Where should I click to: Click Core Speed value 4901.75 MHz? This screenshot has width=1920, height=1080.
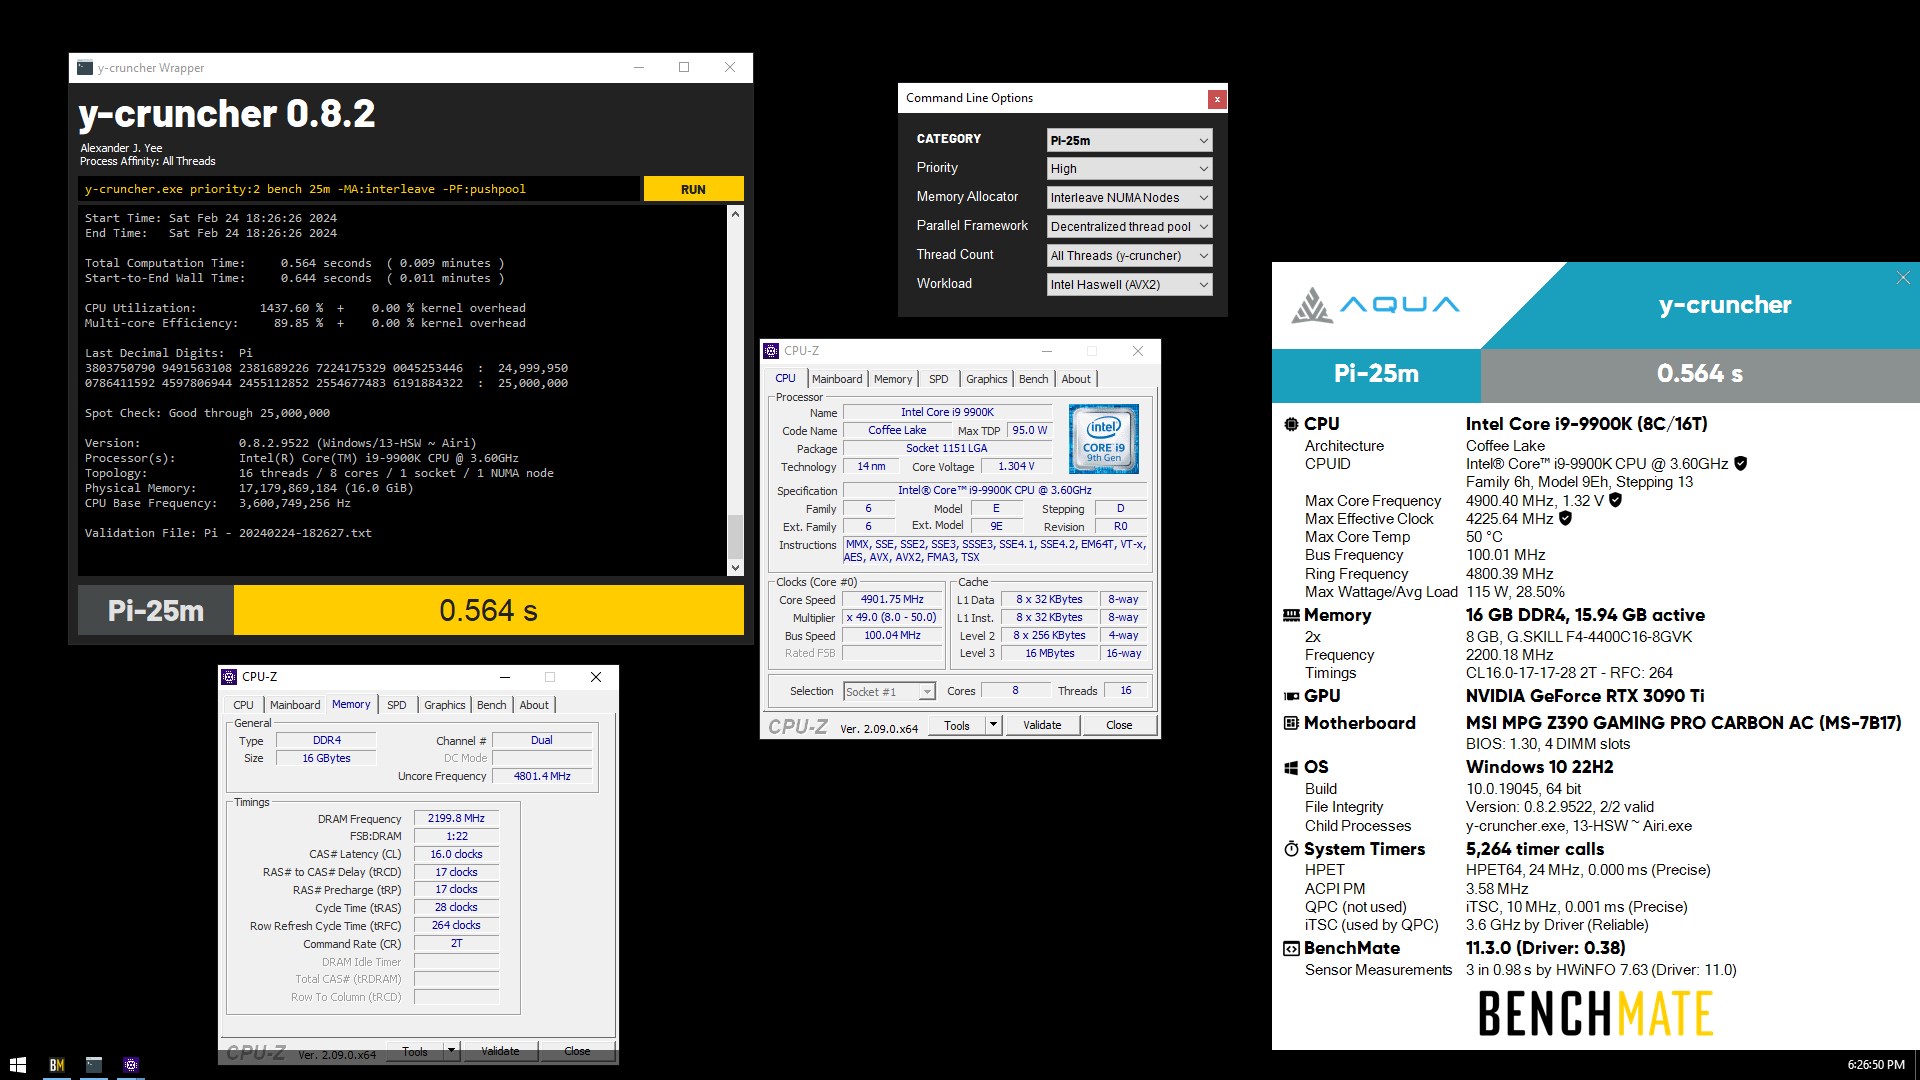click(892, 600)
